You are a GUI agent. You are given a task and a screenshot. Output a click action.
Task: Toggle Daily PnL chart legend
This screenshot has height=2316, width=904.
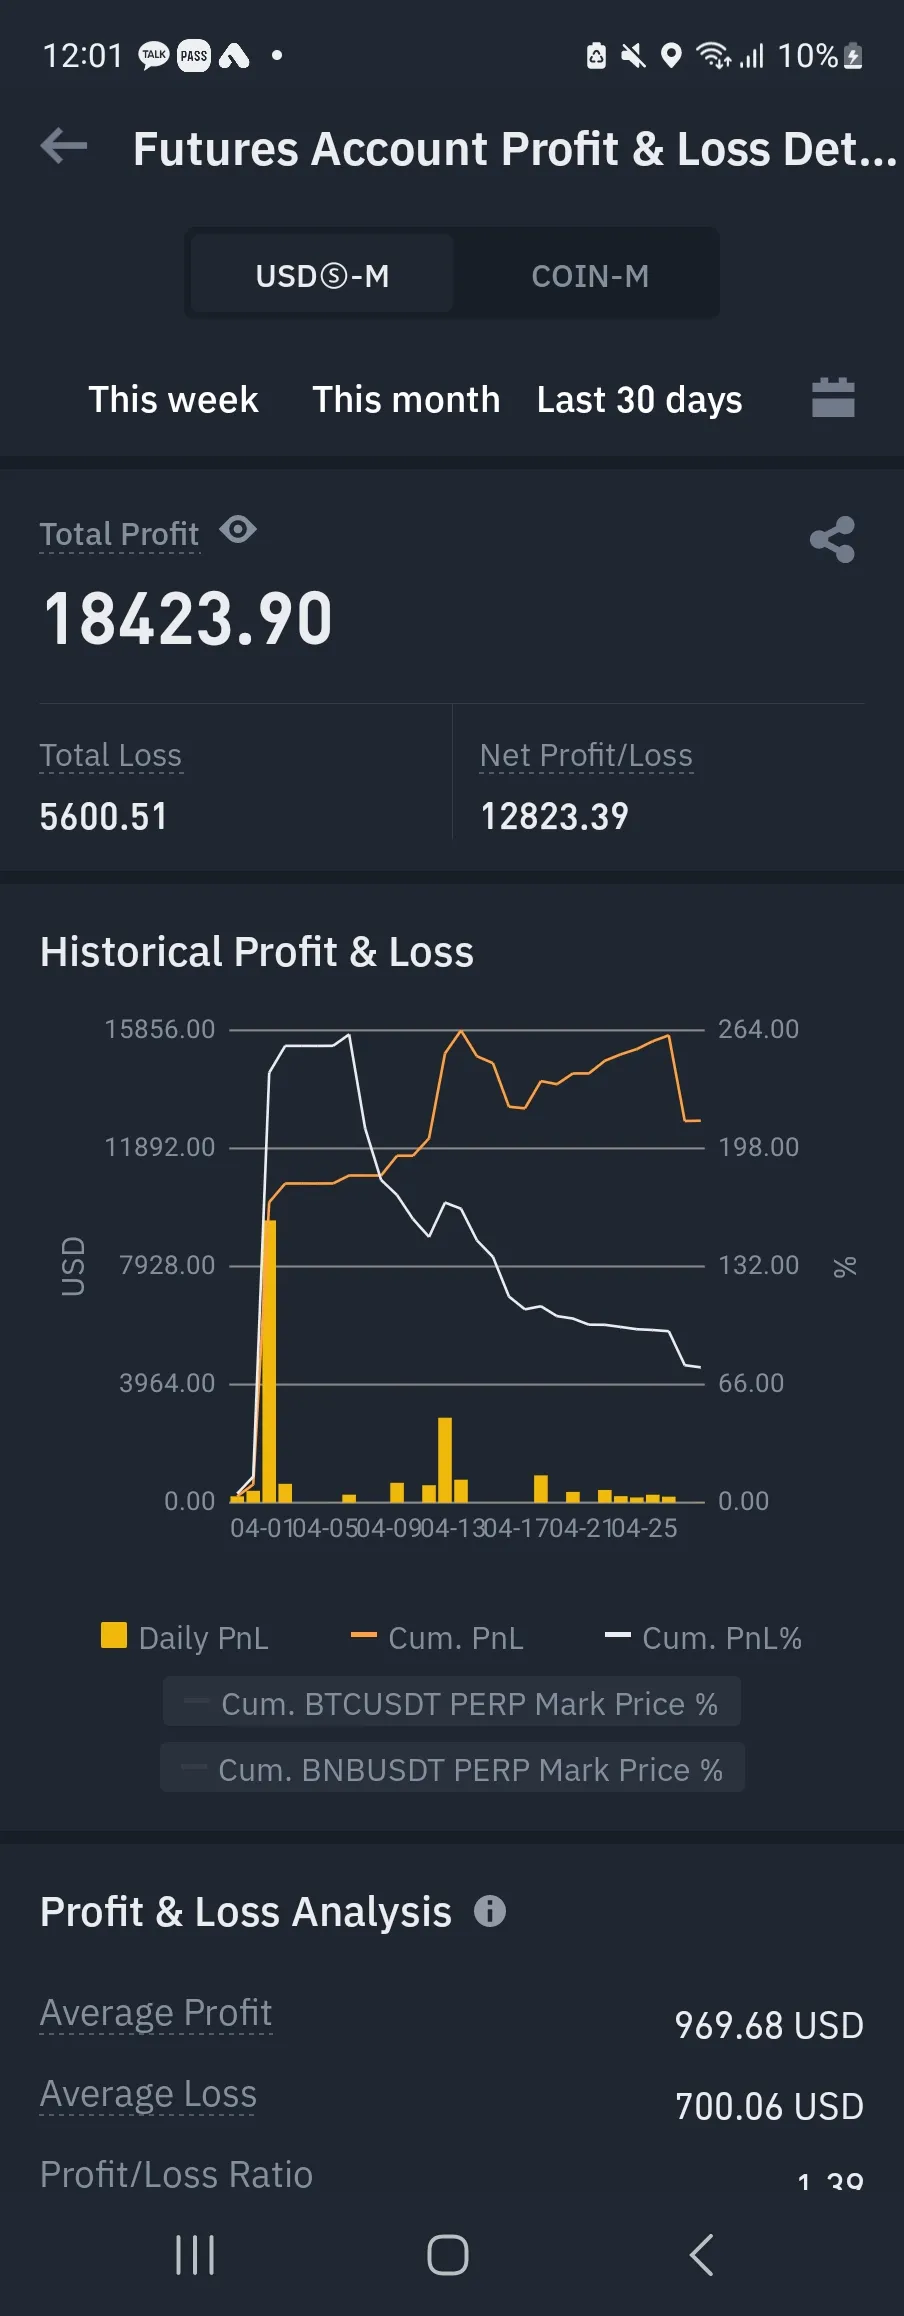click(185, 1638)
